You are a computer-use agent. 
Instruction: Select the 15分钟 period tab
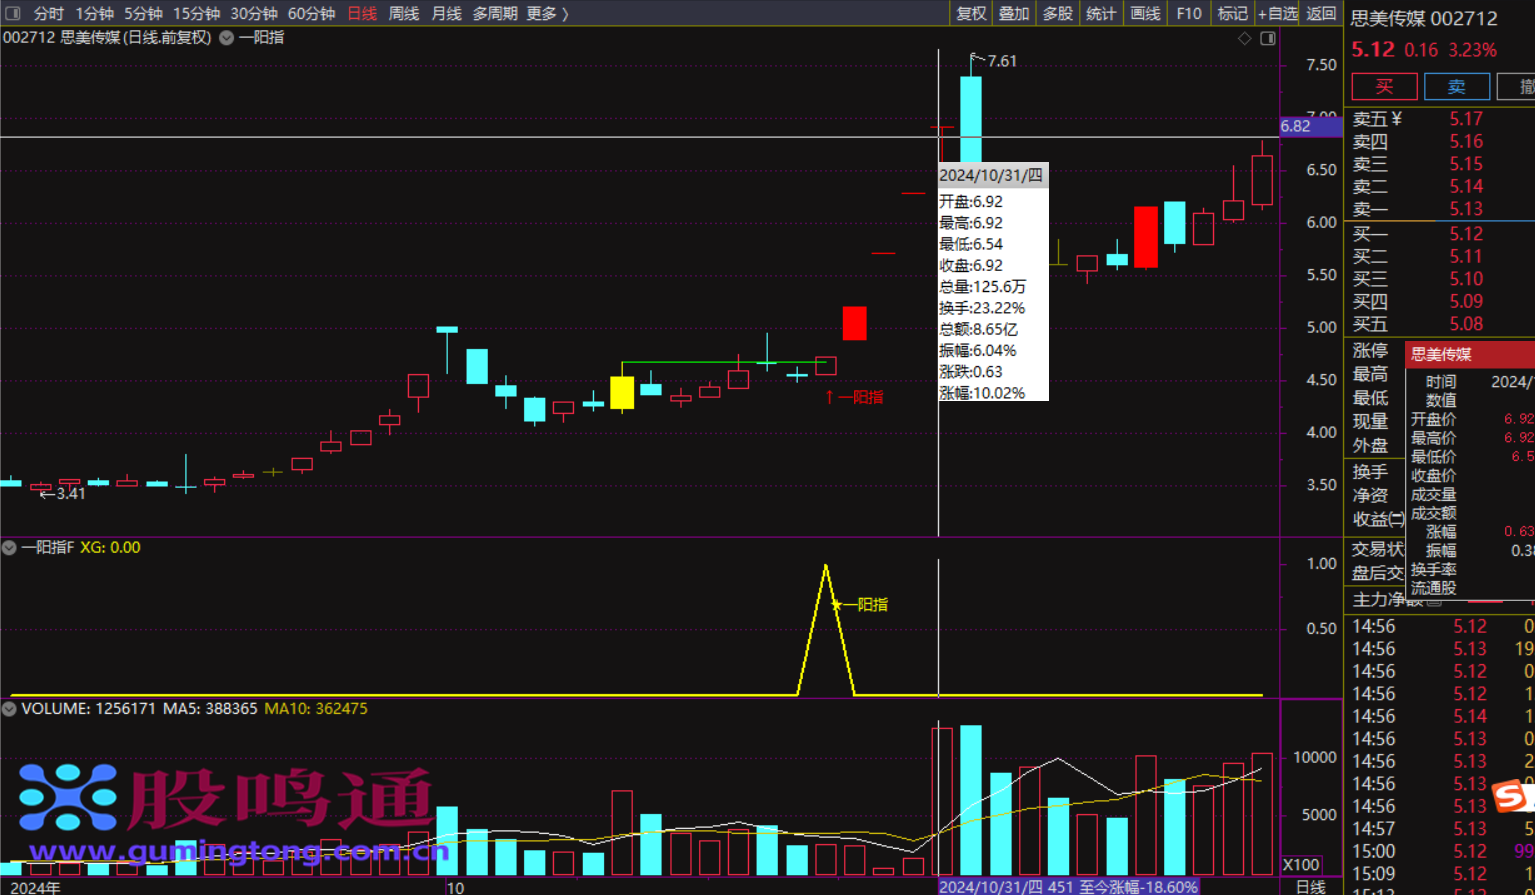(x=196, y=13)
